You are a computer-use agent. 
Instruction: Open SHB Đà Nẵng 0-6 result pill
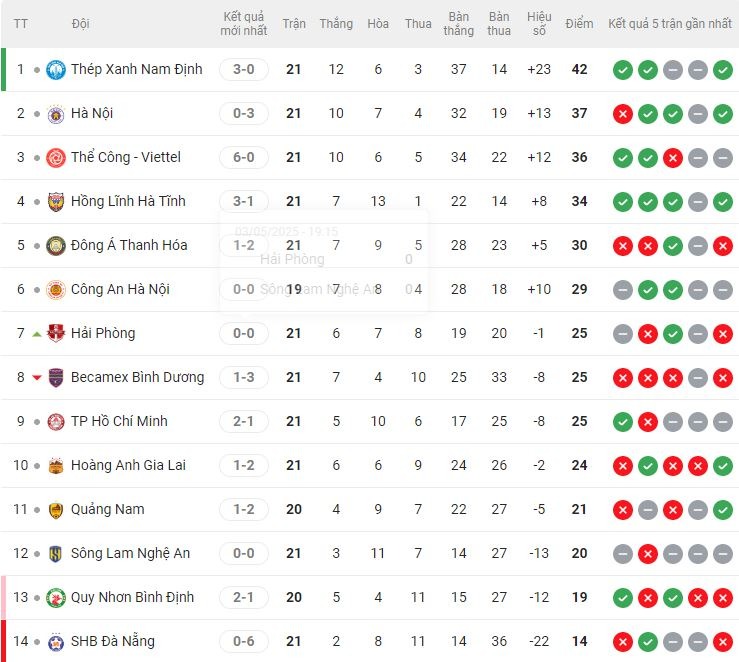click(x=244, y=641)
